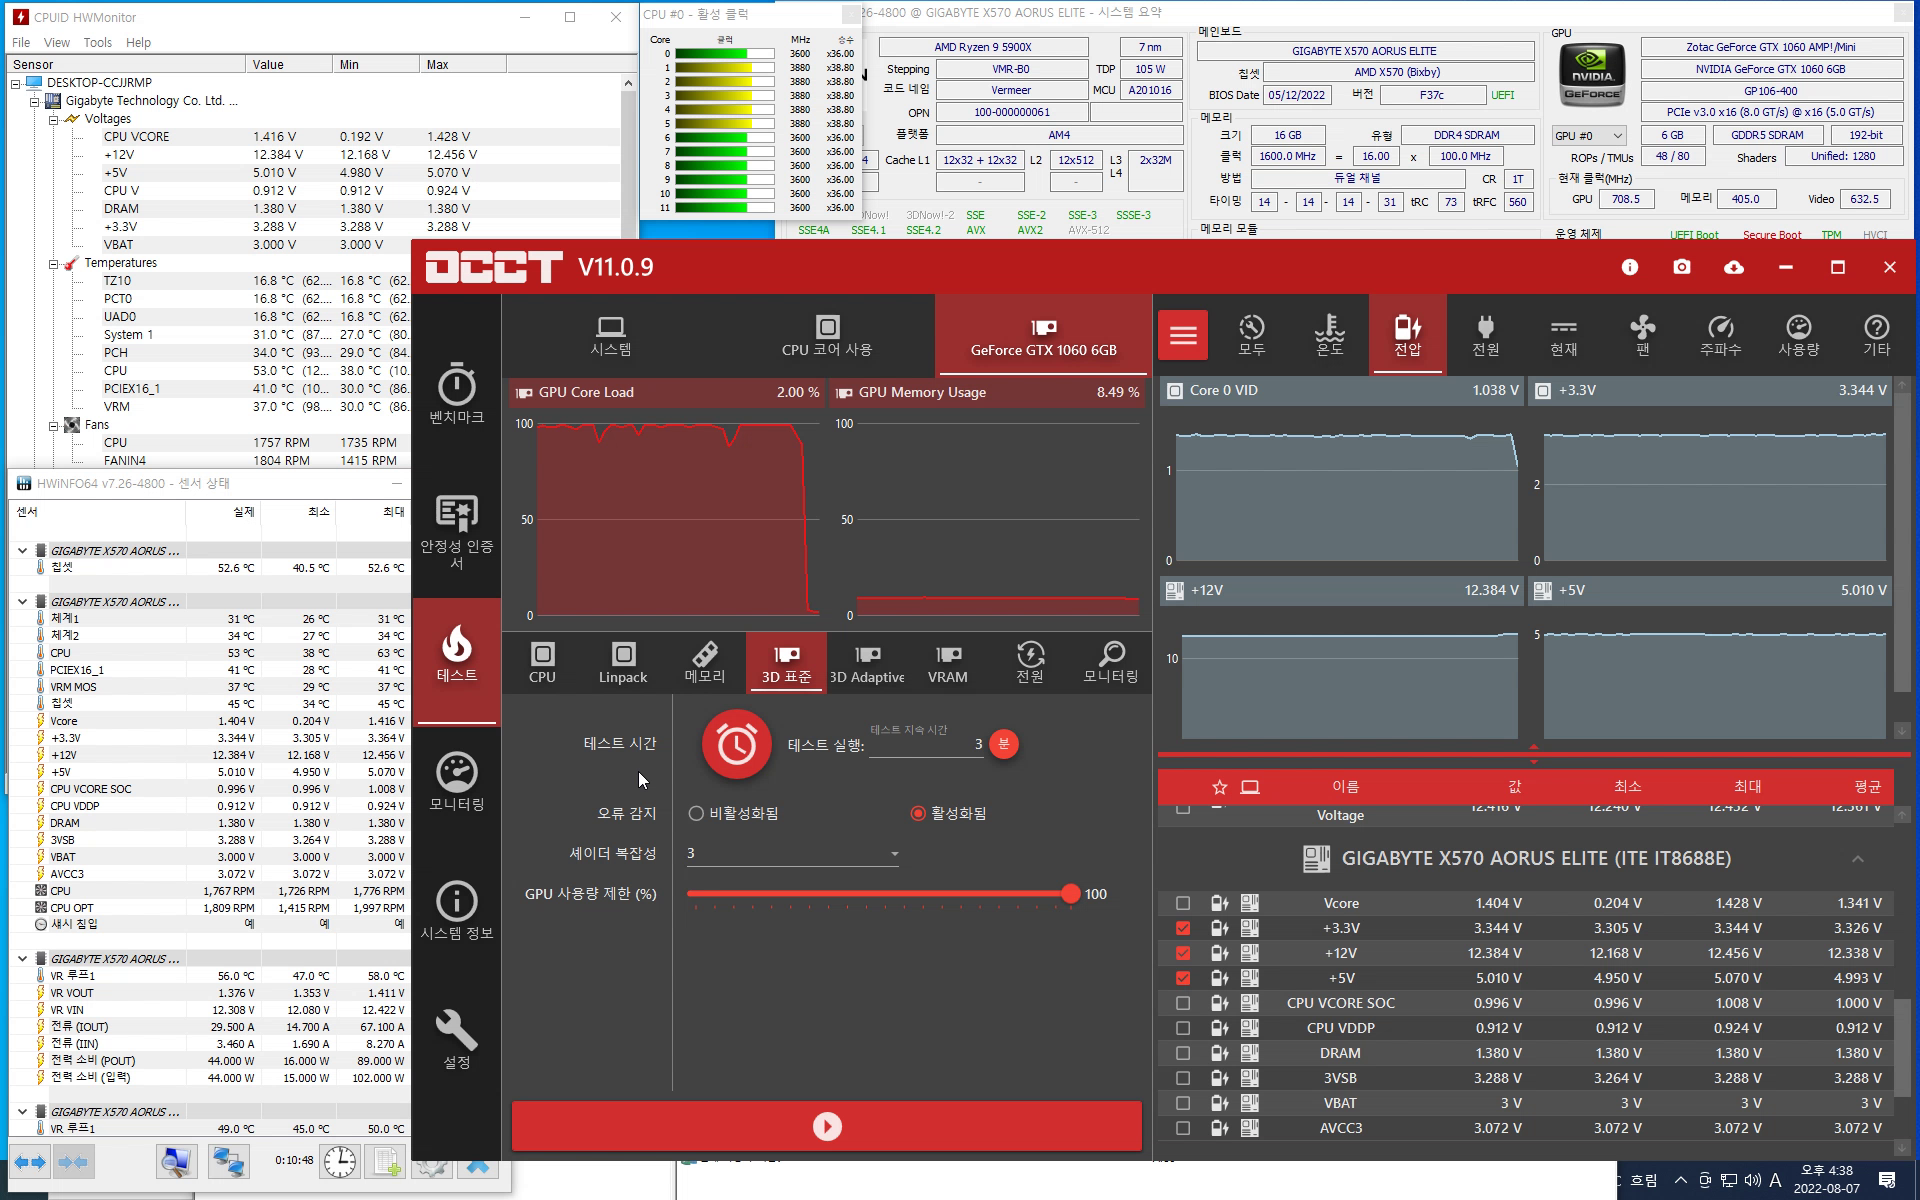
Task: Uncheck the +12V sensor checkbox
Action: point(1183,953)
